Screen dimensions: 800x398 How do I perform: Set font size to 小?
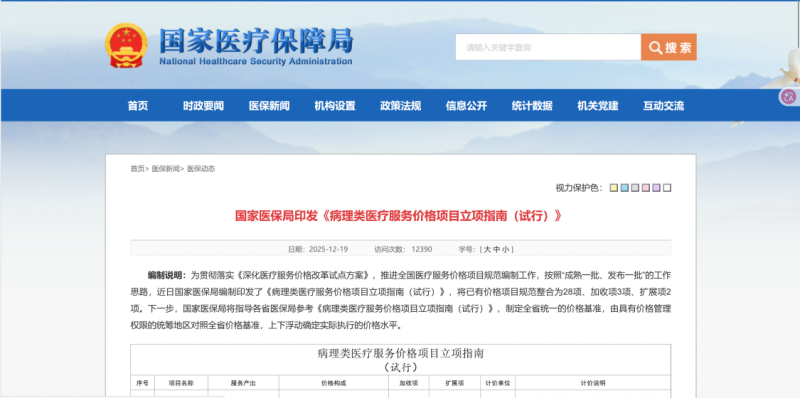(x=505, y=250)
